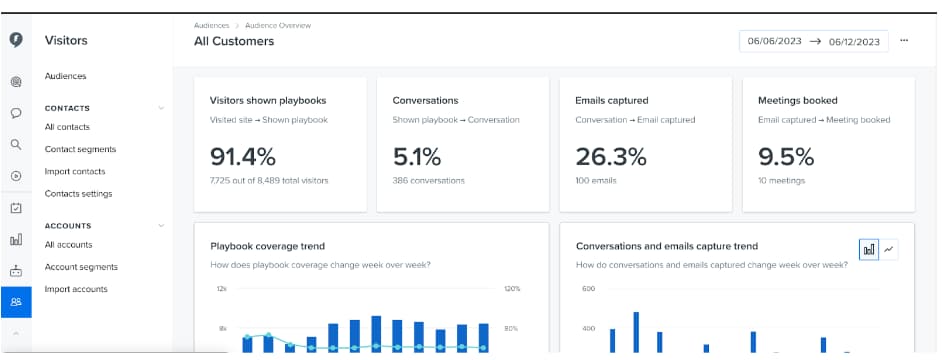946x360 pixels.
Task: Open the bot icon in left rail
Action: pyautogui.click(x=16, y=271)
